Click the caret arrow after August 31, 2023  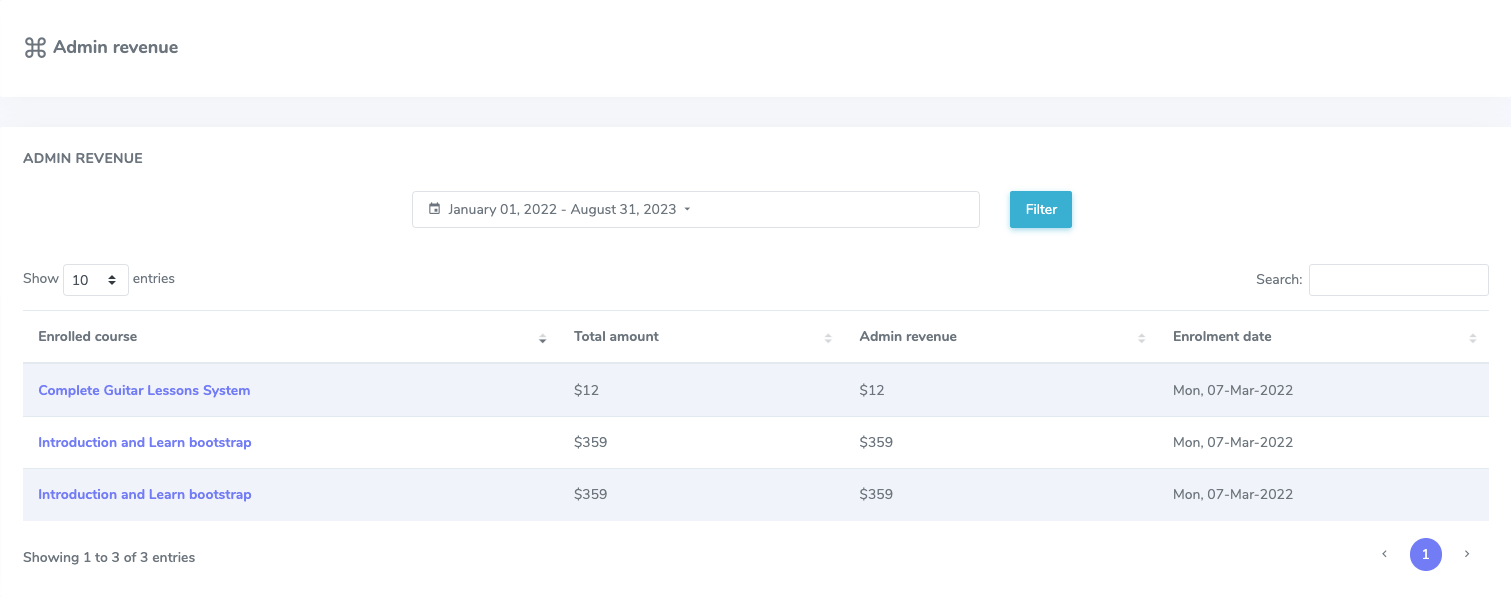(687, 210)
